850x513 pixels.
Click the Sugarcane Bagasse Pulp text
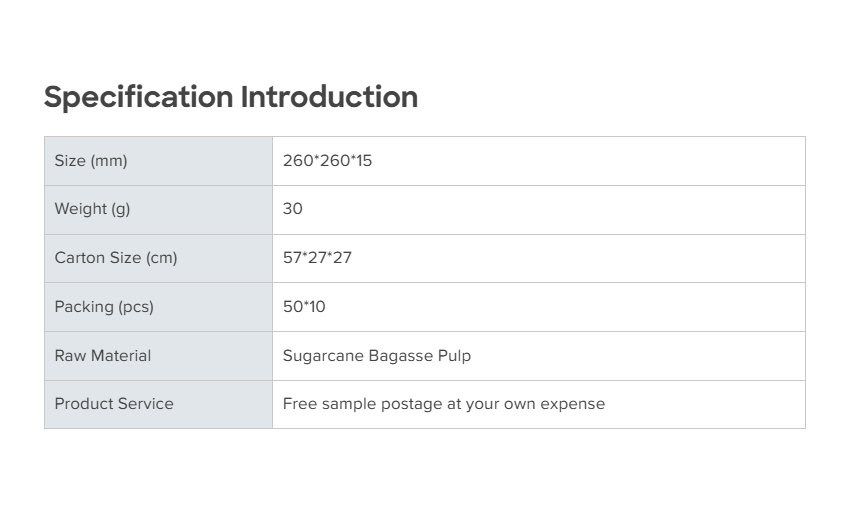pos(376,356)
